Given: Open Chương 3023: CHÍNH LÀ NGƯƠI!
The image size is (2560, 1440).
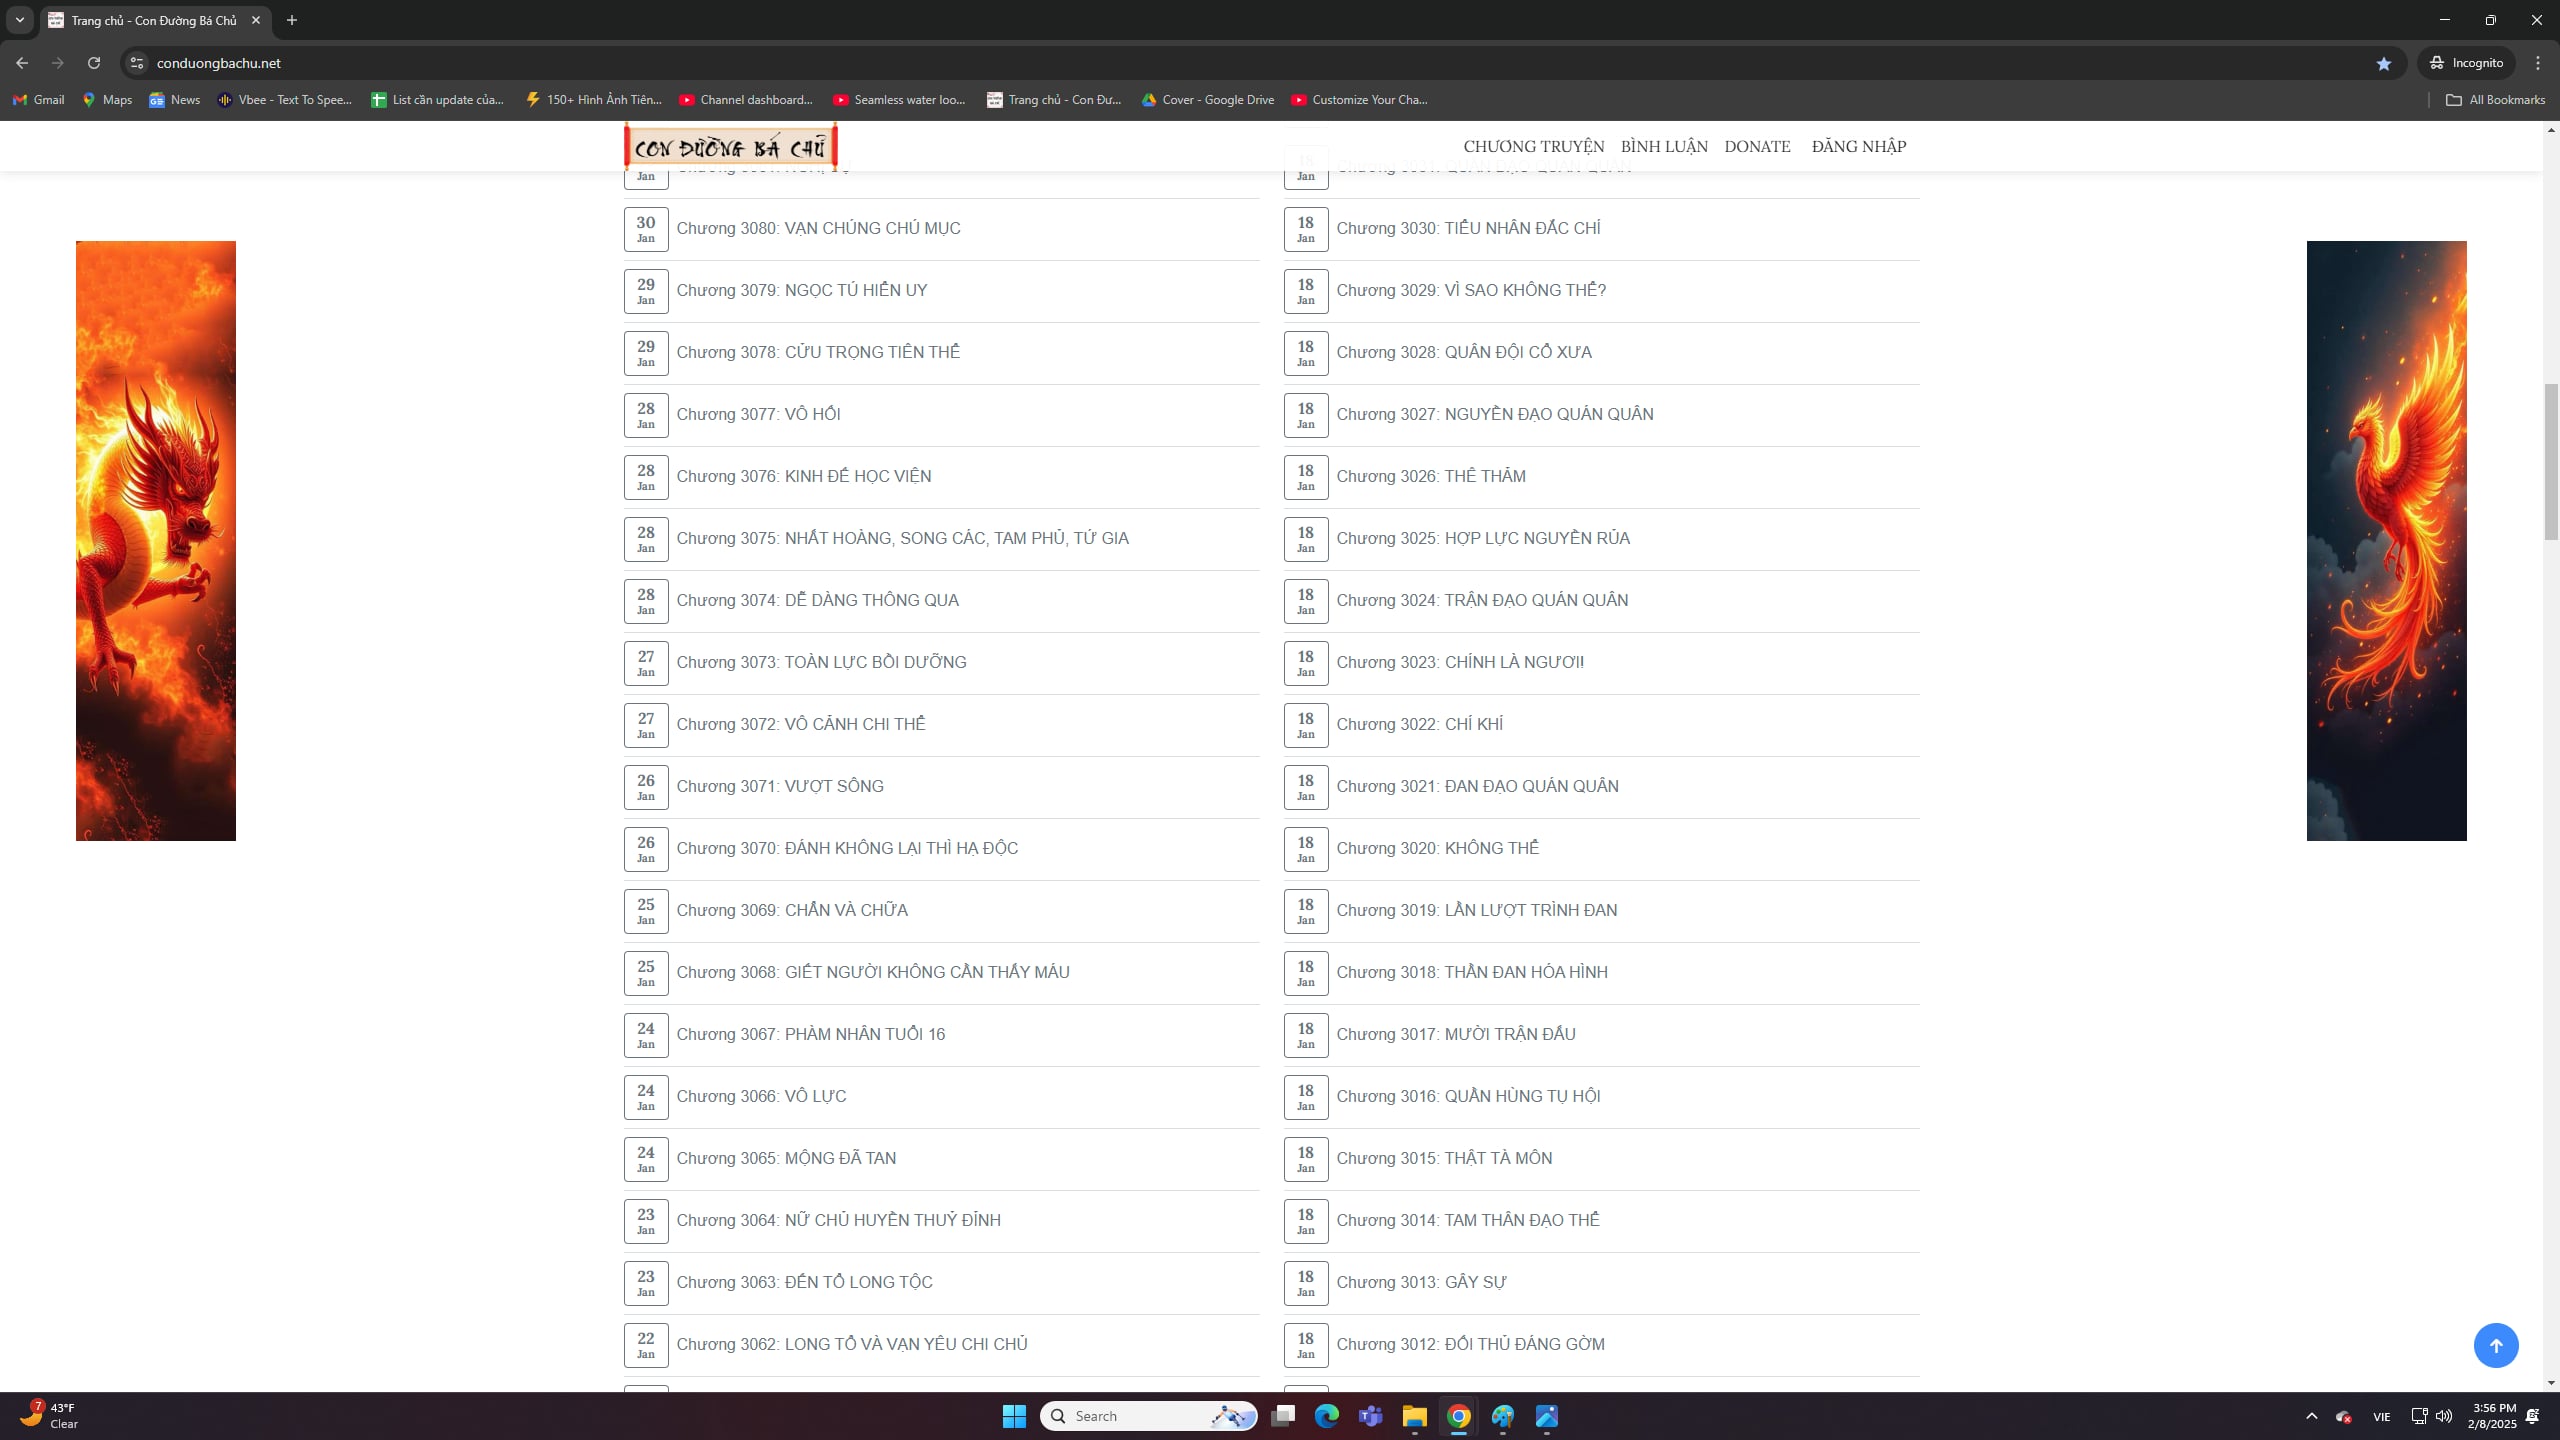Looking at the screenshot, I should 1459,663.
